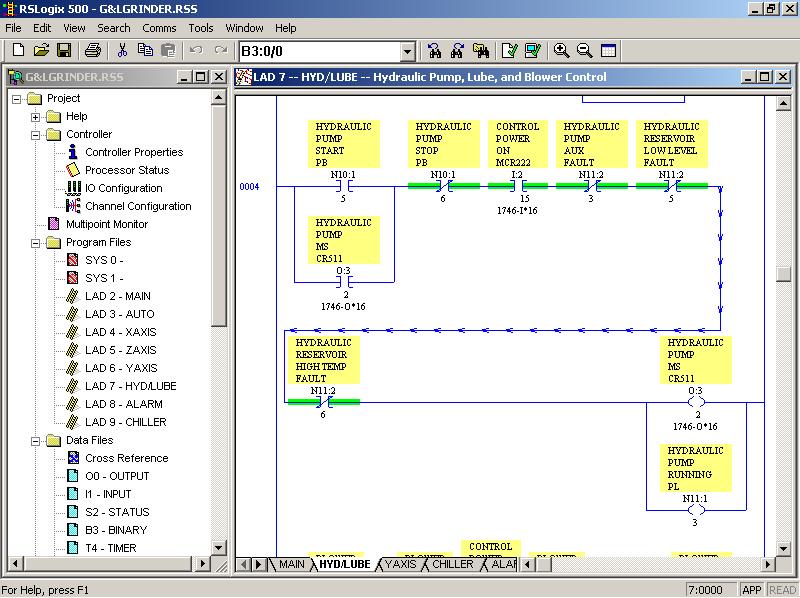Select Hydraulic Pump Running PL coil N11:1
Viewport: 800px width, 598px height.
(x=695, y=510)
